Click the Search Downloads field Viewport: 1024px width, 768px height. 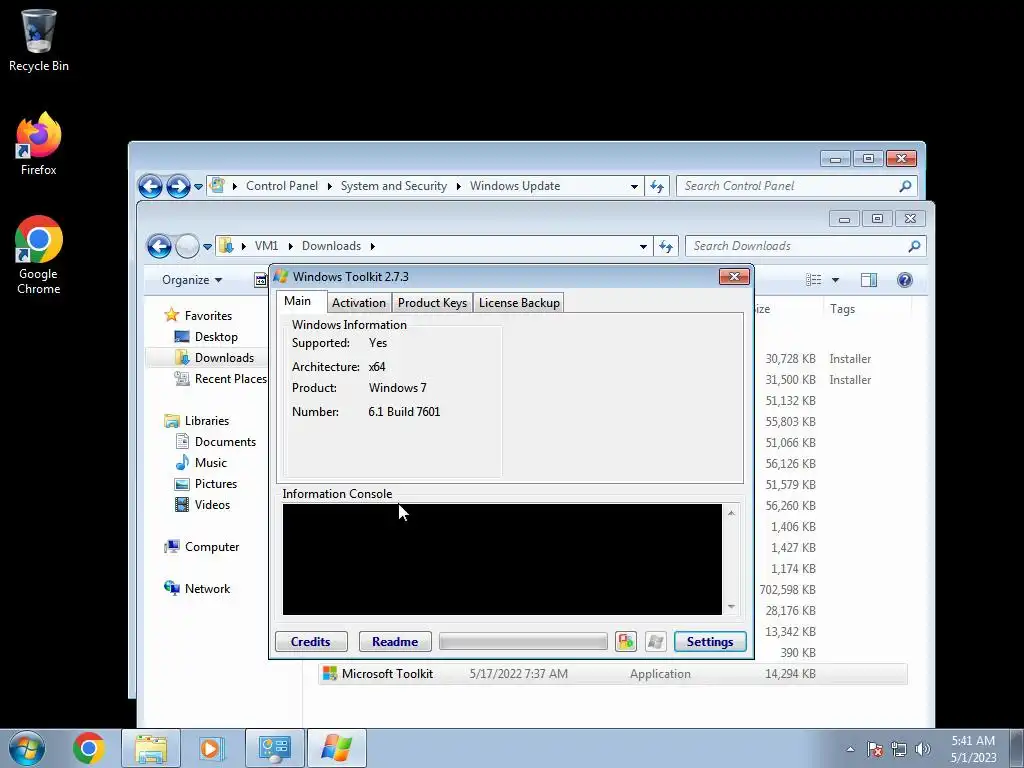pyautogui.click(x=806, y=246)
